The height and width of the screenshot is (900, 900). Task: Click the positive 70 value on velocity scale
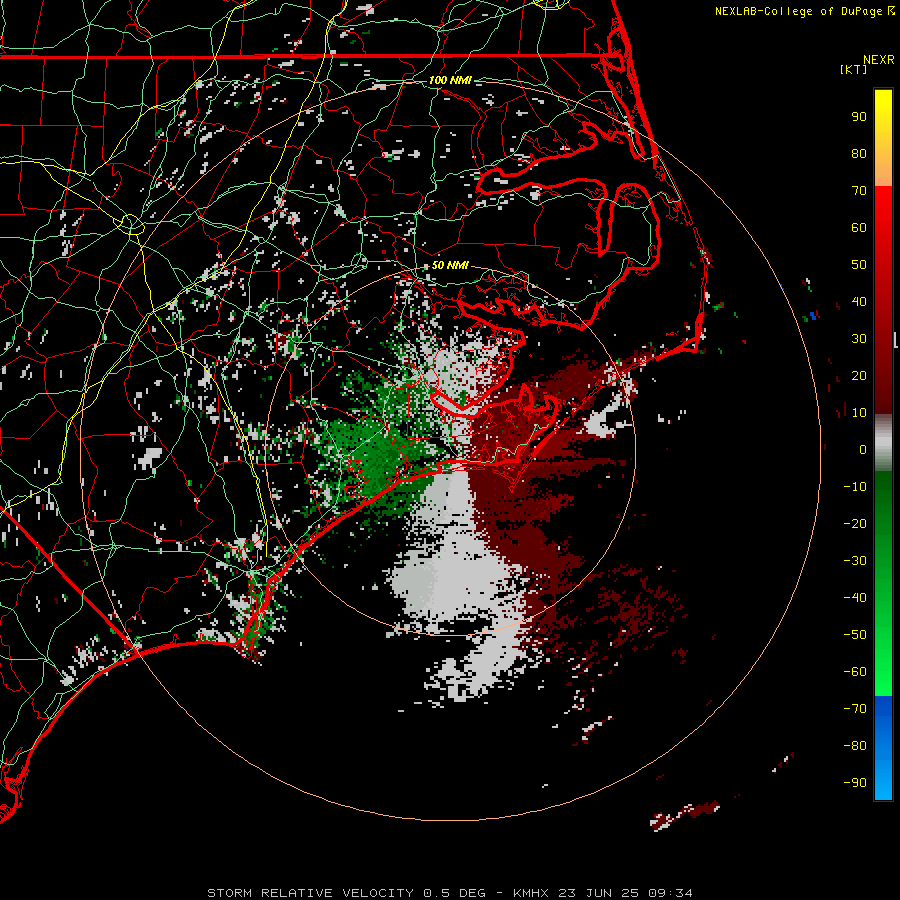click(859, 191)
